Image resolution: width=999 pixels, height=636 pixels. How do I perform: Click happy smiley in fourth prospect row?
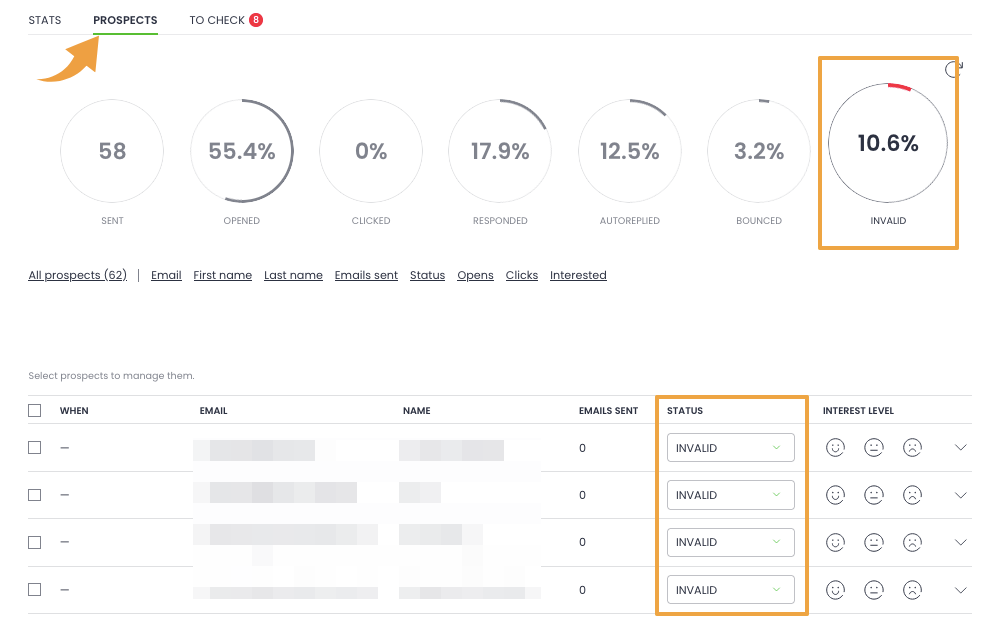[x=835, y=590]
